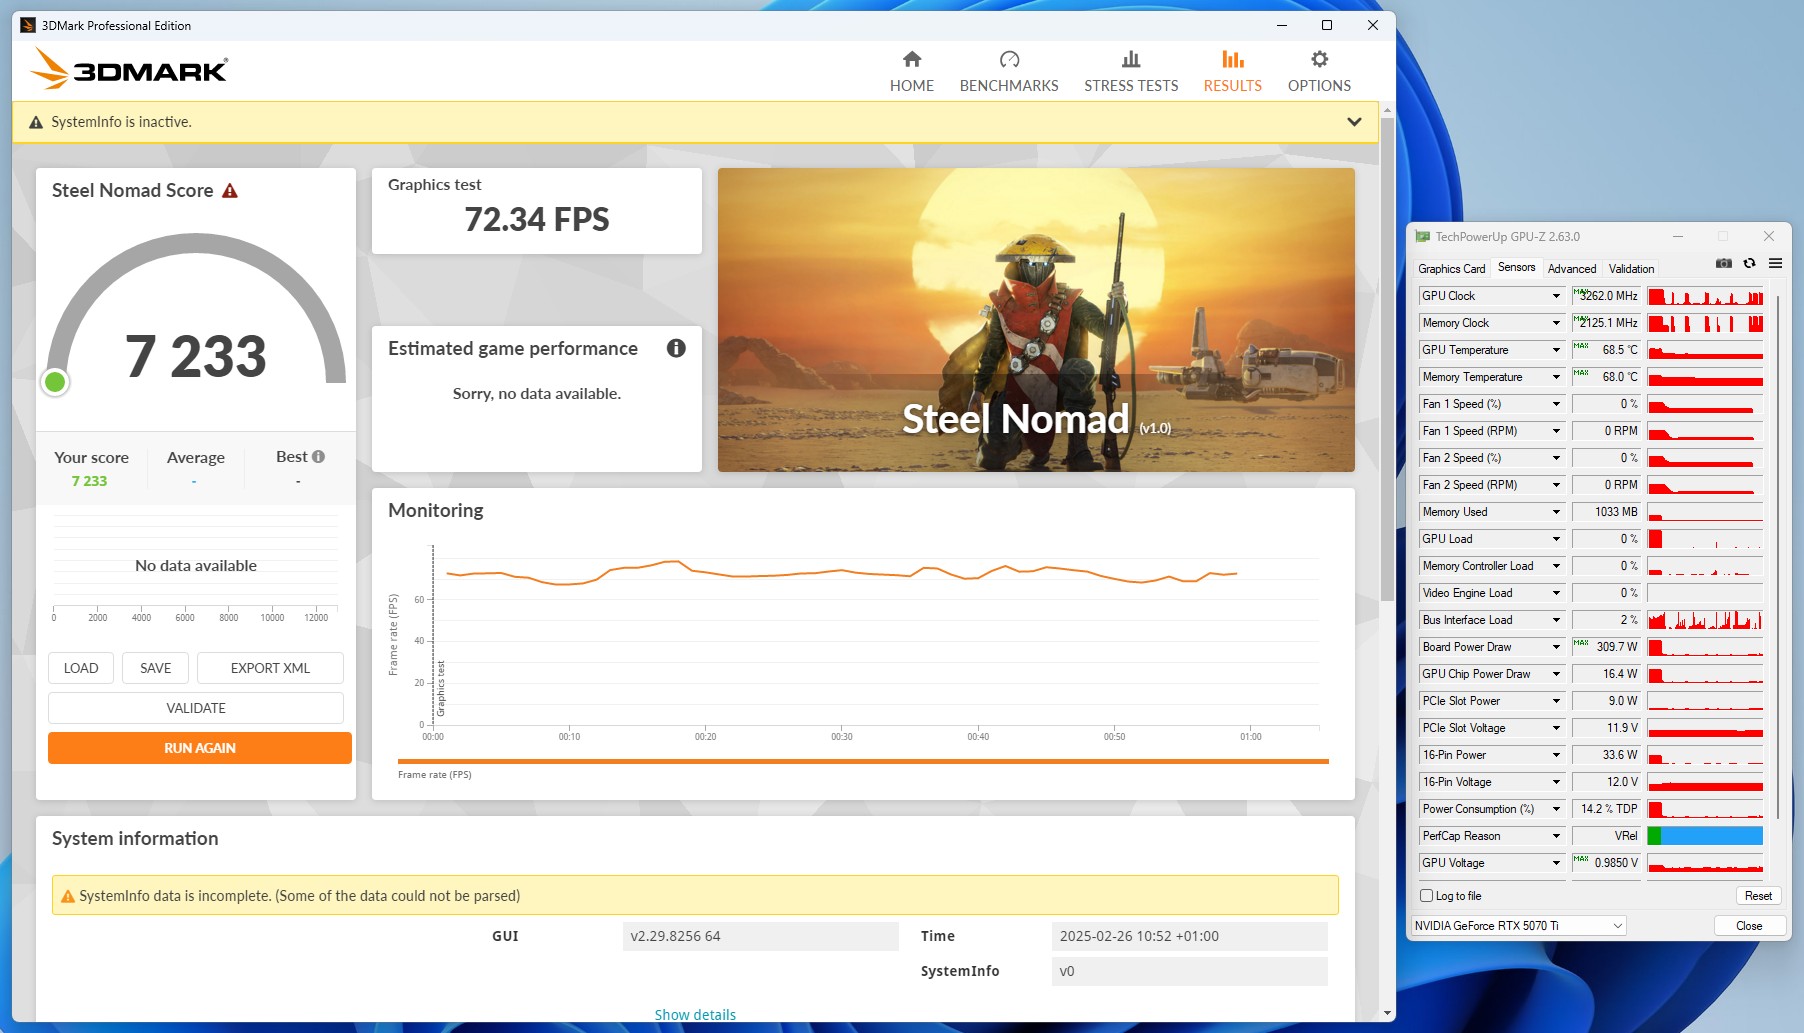This screenshot has height=1033, width=1804.
Task: Click the Reset button in GPU-Z
Action: (x=1758, y=896)
